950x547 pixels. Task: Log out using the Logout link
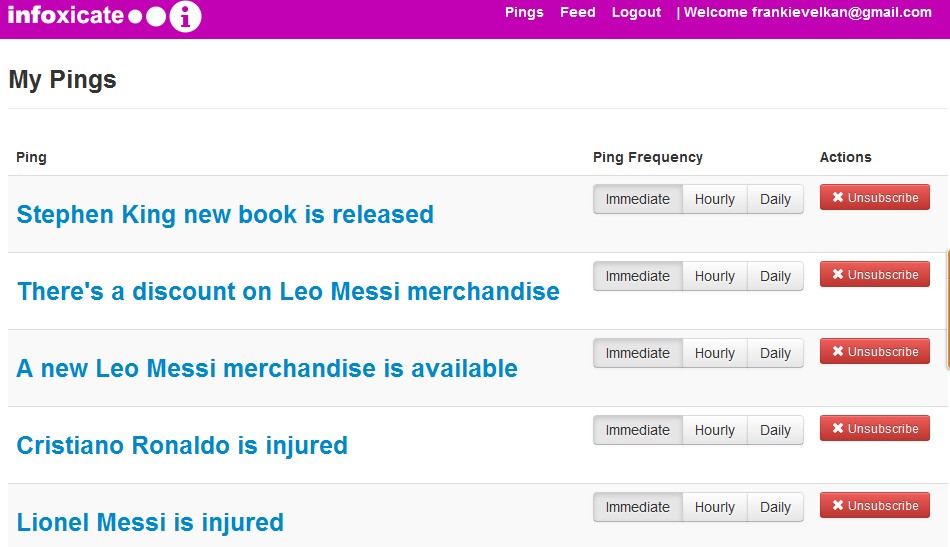(636, 13)
